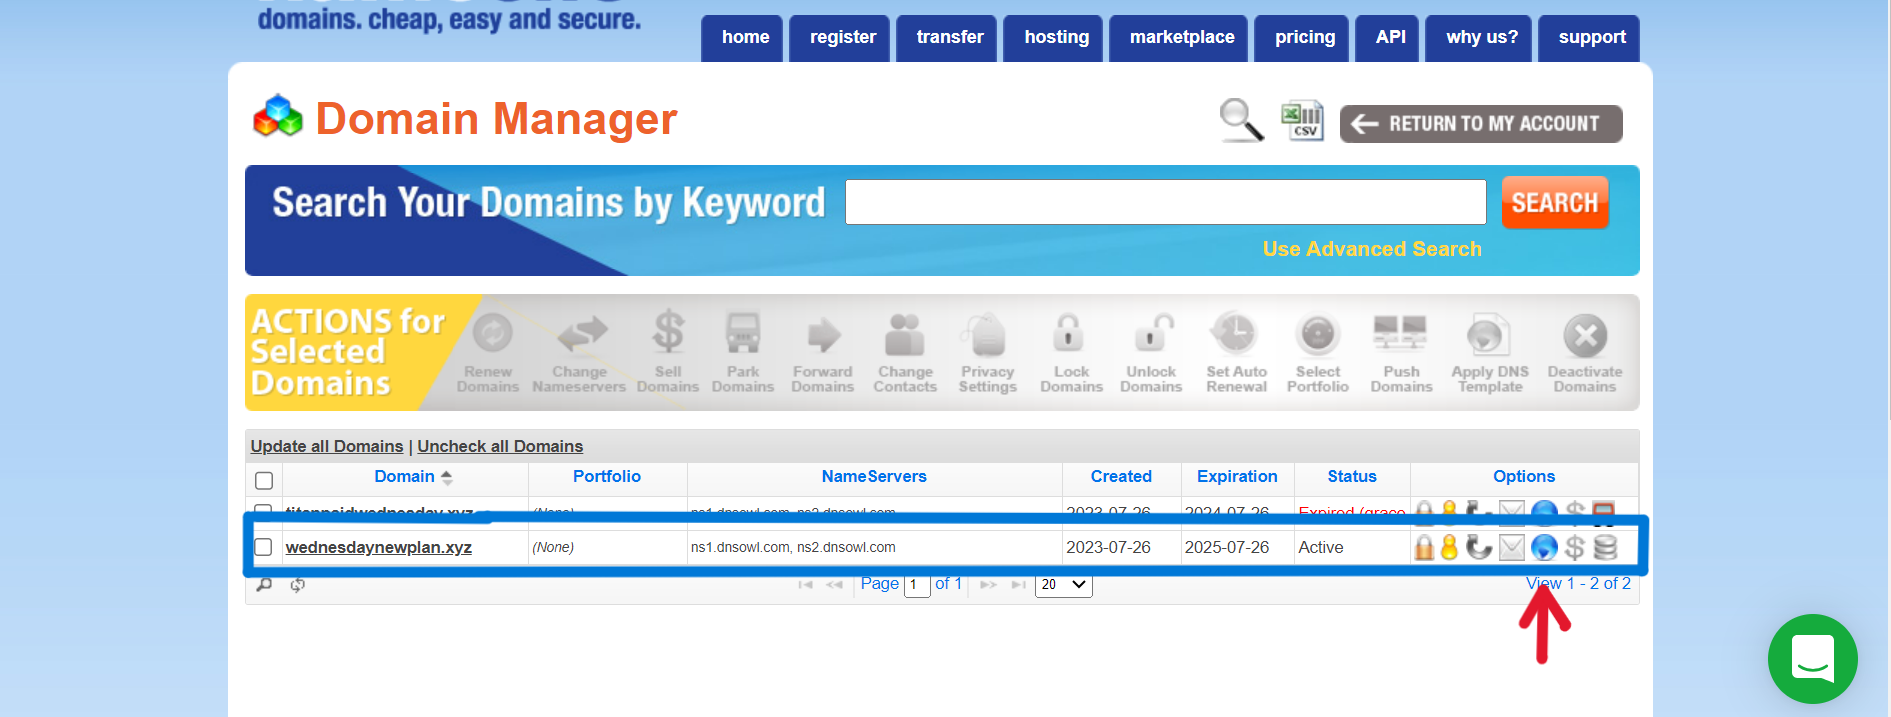
Task: Check the box for wednesdaynewplan.xyz
Action: coord(263,547)
